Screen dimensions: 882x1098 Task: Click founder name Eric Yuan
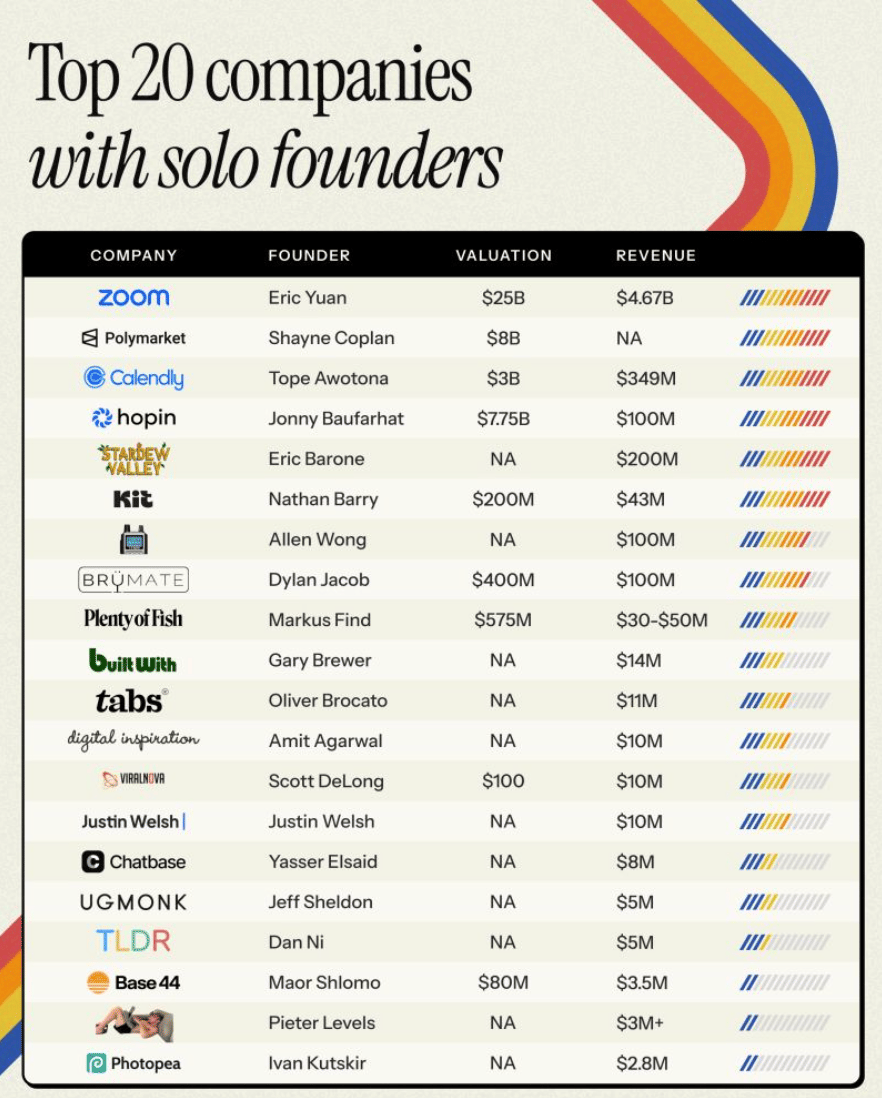(x=307, y=298)
